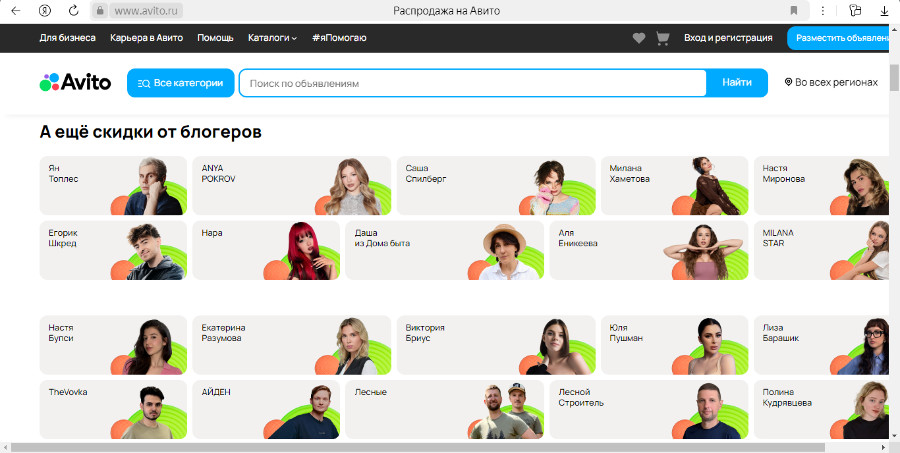900x453 pixels.
Task: Open the browser three-dot menu
Action: (x=822, y=11)
